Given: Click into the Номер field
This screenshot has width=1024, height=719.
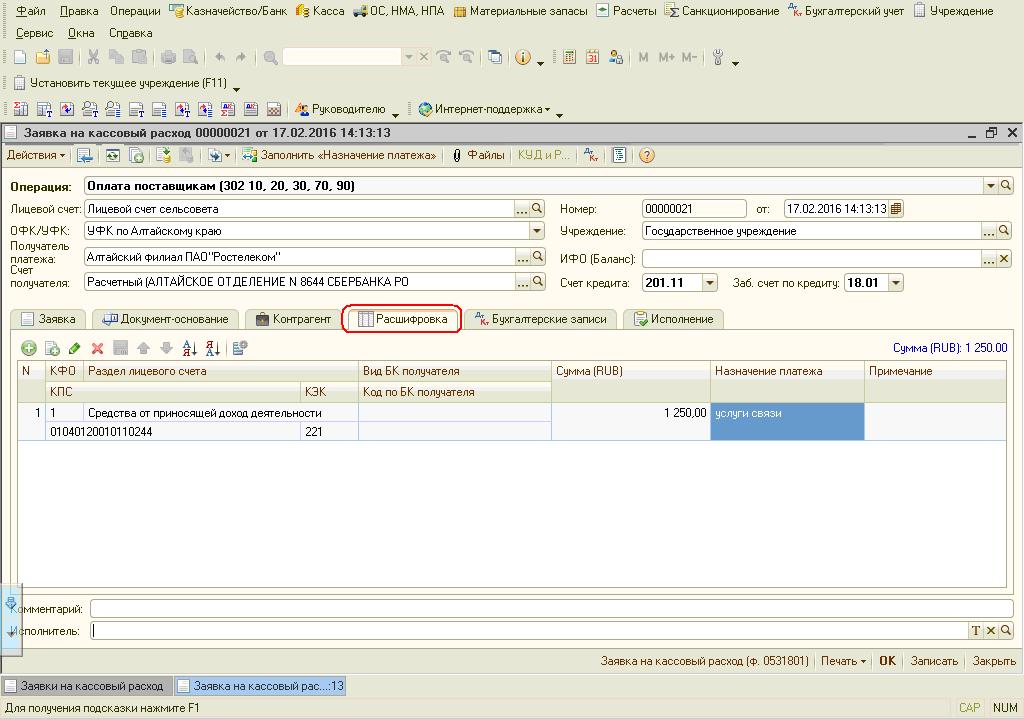Looking at the screenshot, I should [x=694, y=209].
